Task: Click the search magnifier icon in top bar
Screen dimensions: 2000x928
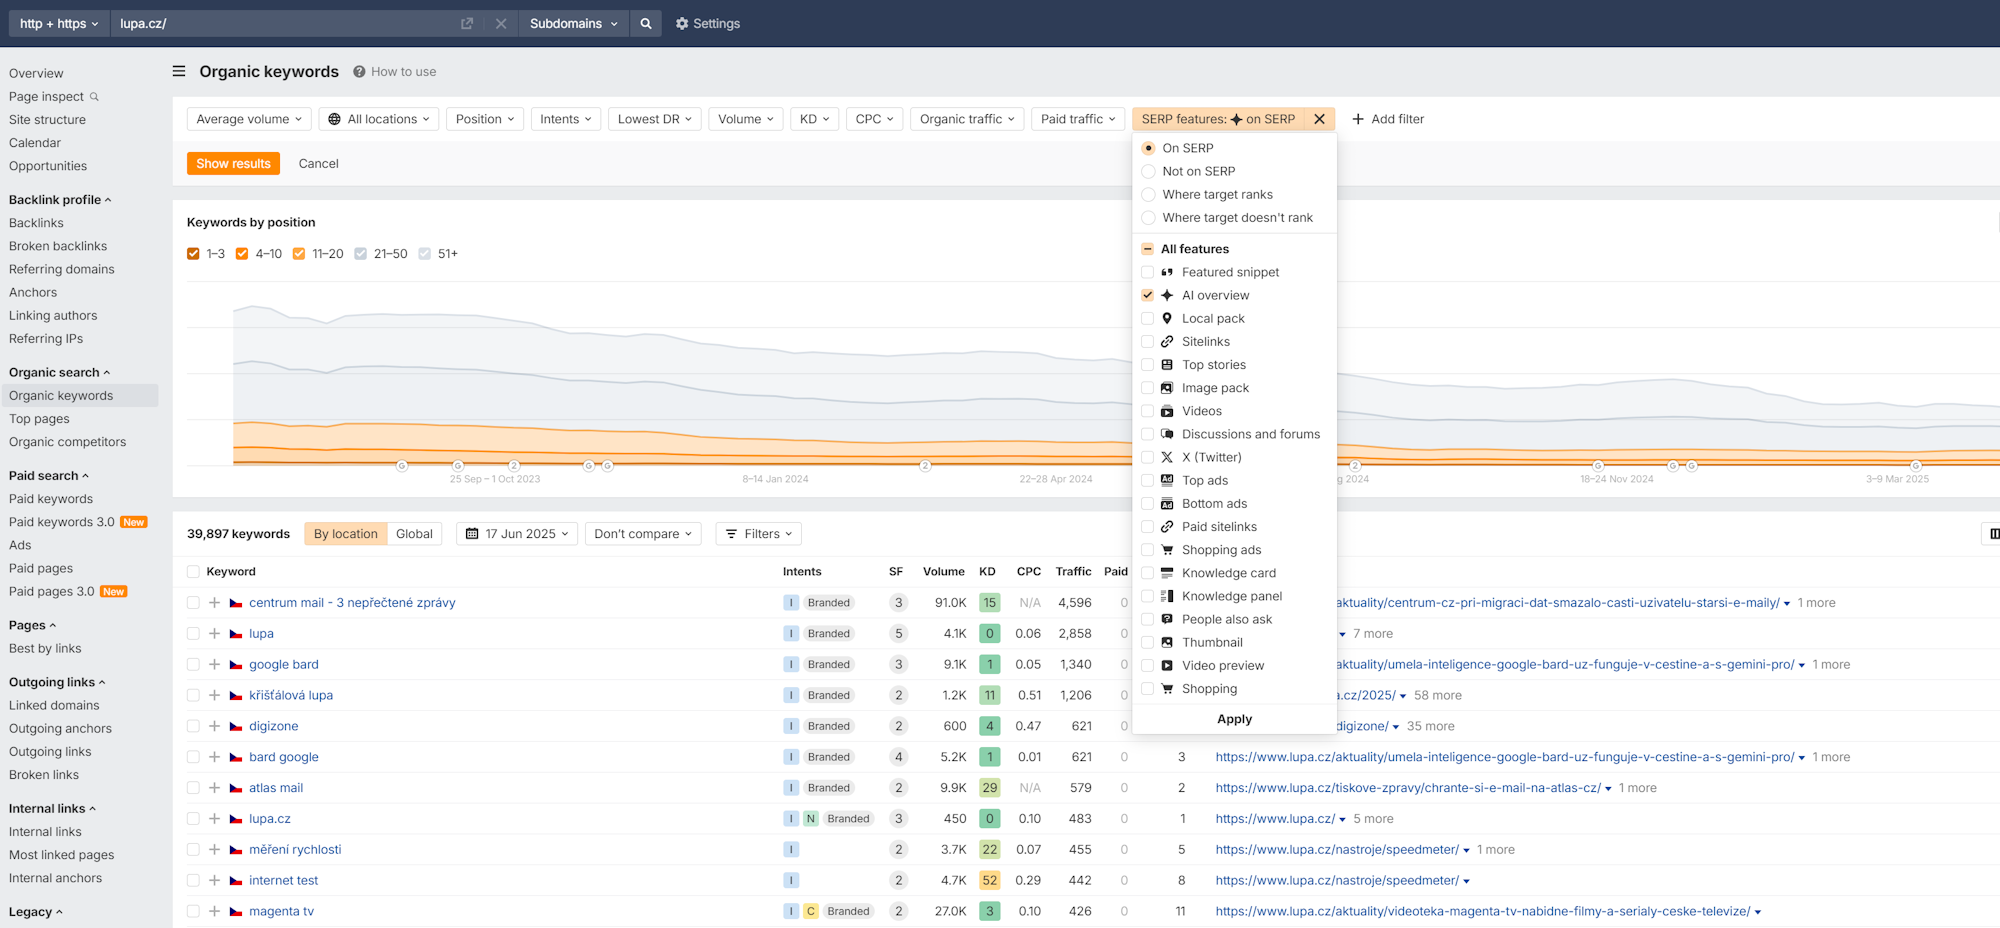Action: 646,23
